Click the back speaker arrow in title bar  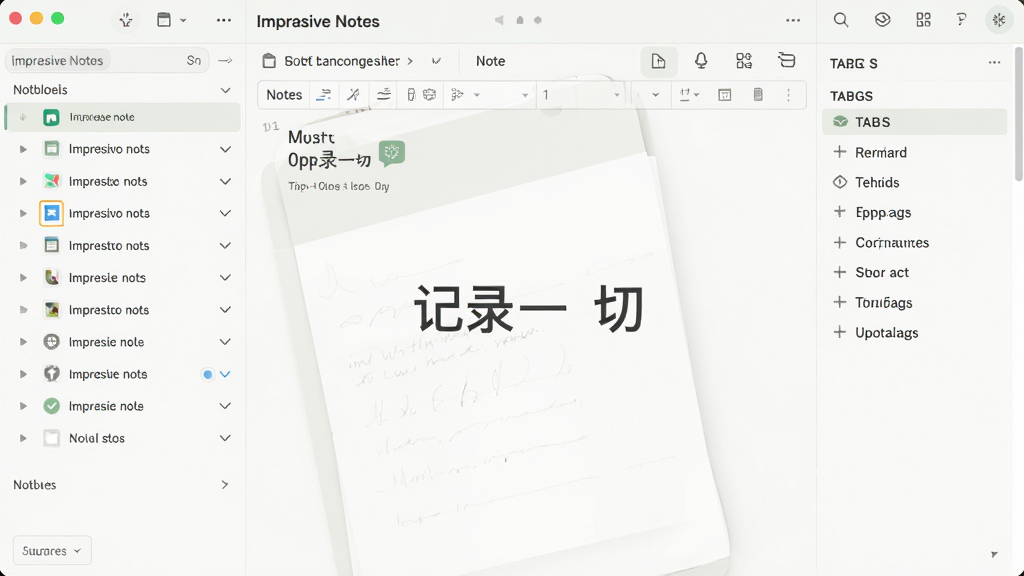click(499, 20)
